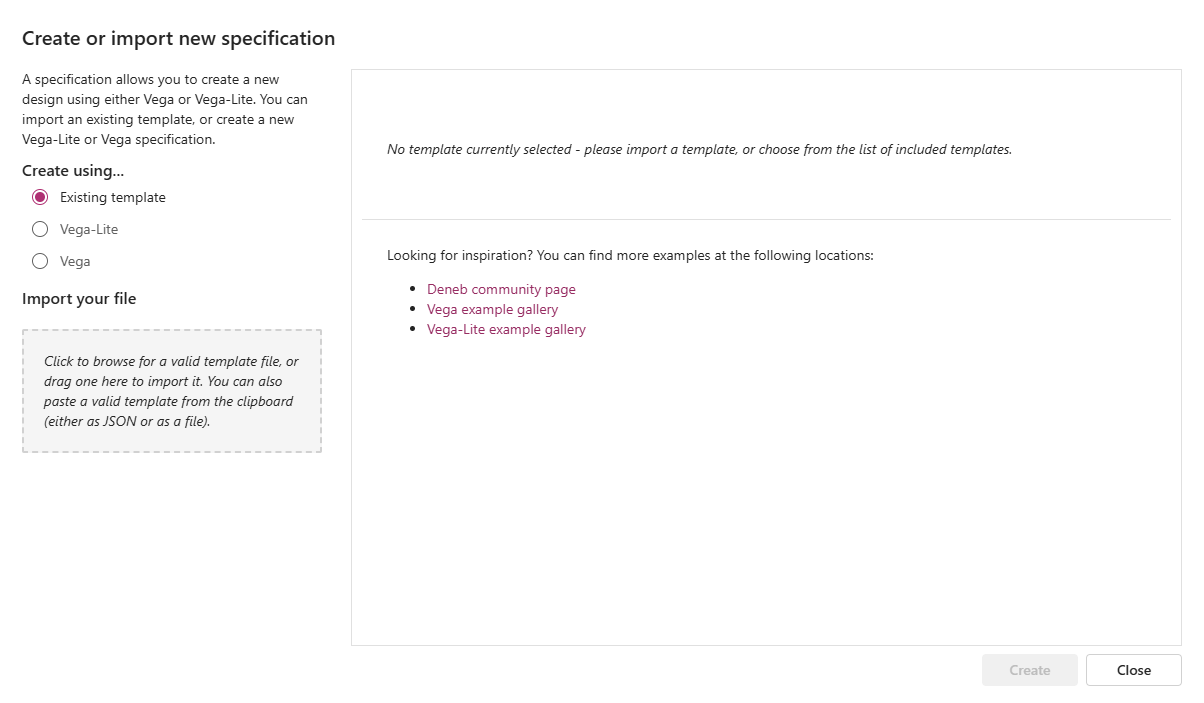The image size is (1204, 703).
Task: Follow the Deneb community page hyperlink
Action: [x=501, y=289]
